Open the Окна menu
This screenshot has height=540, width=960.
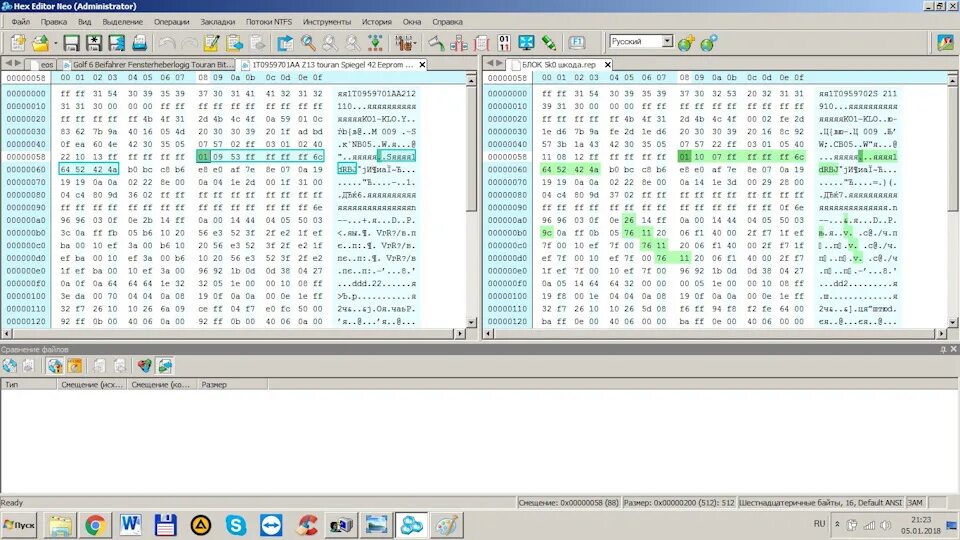point(411,21)
